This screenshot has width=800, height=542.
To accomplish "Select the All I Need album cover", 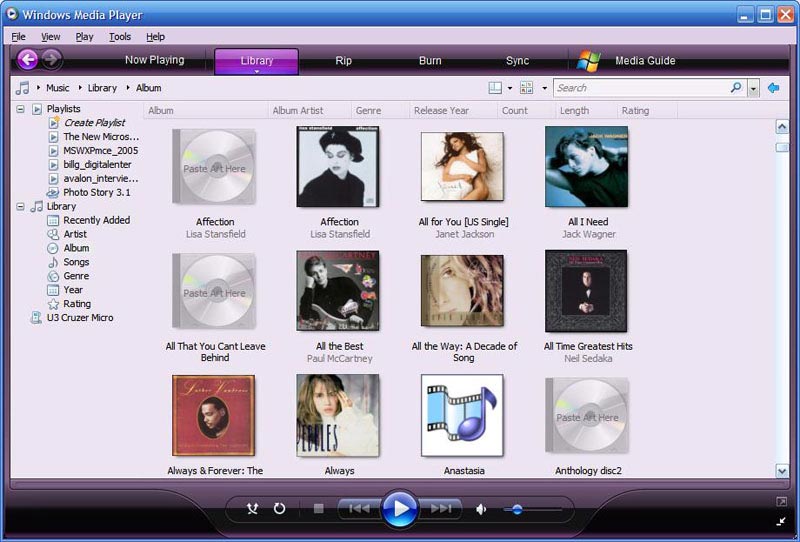I will point(586,167).
